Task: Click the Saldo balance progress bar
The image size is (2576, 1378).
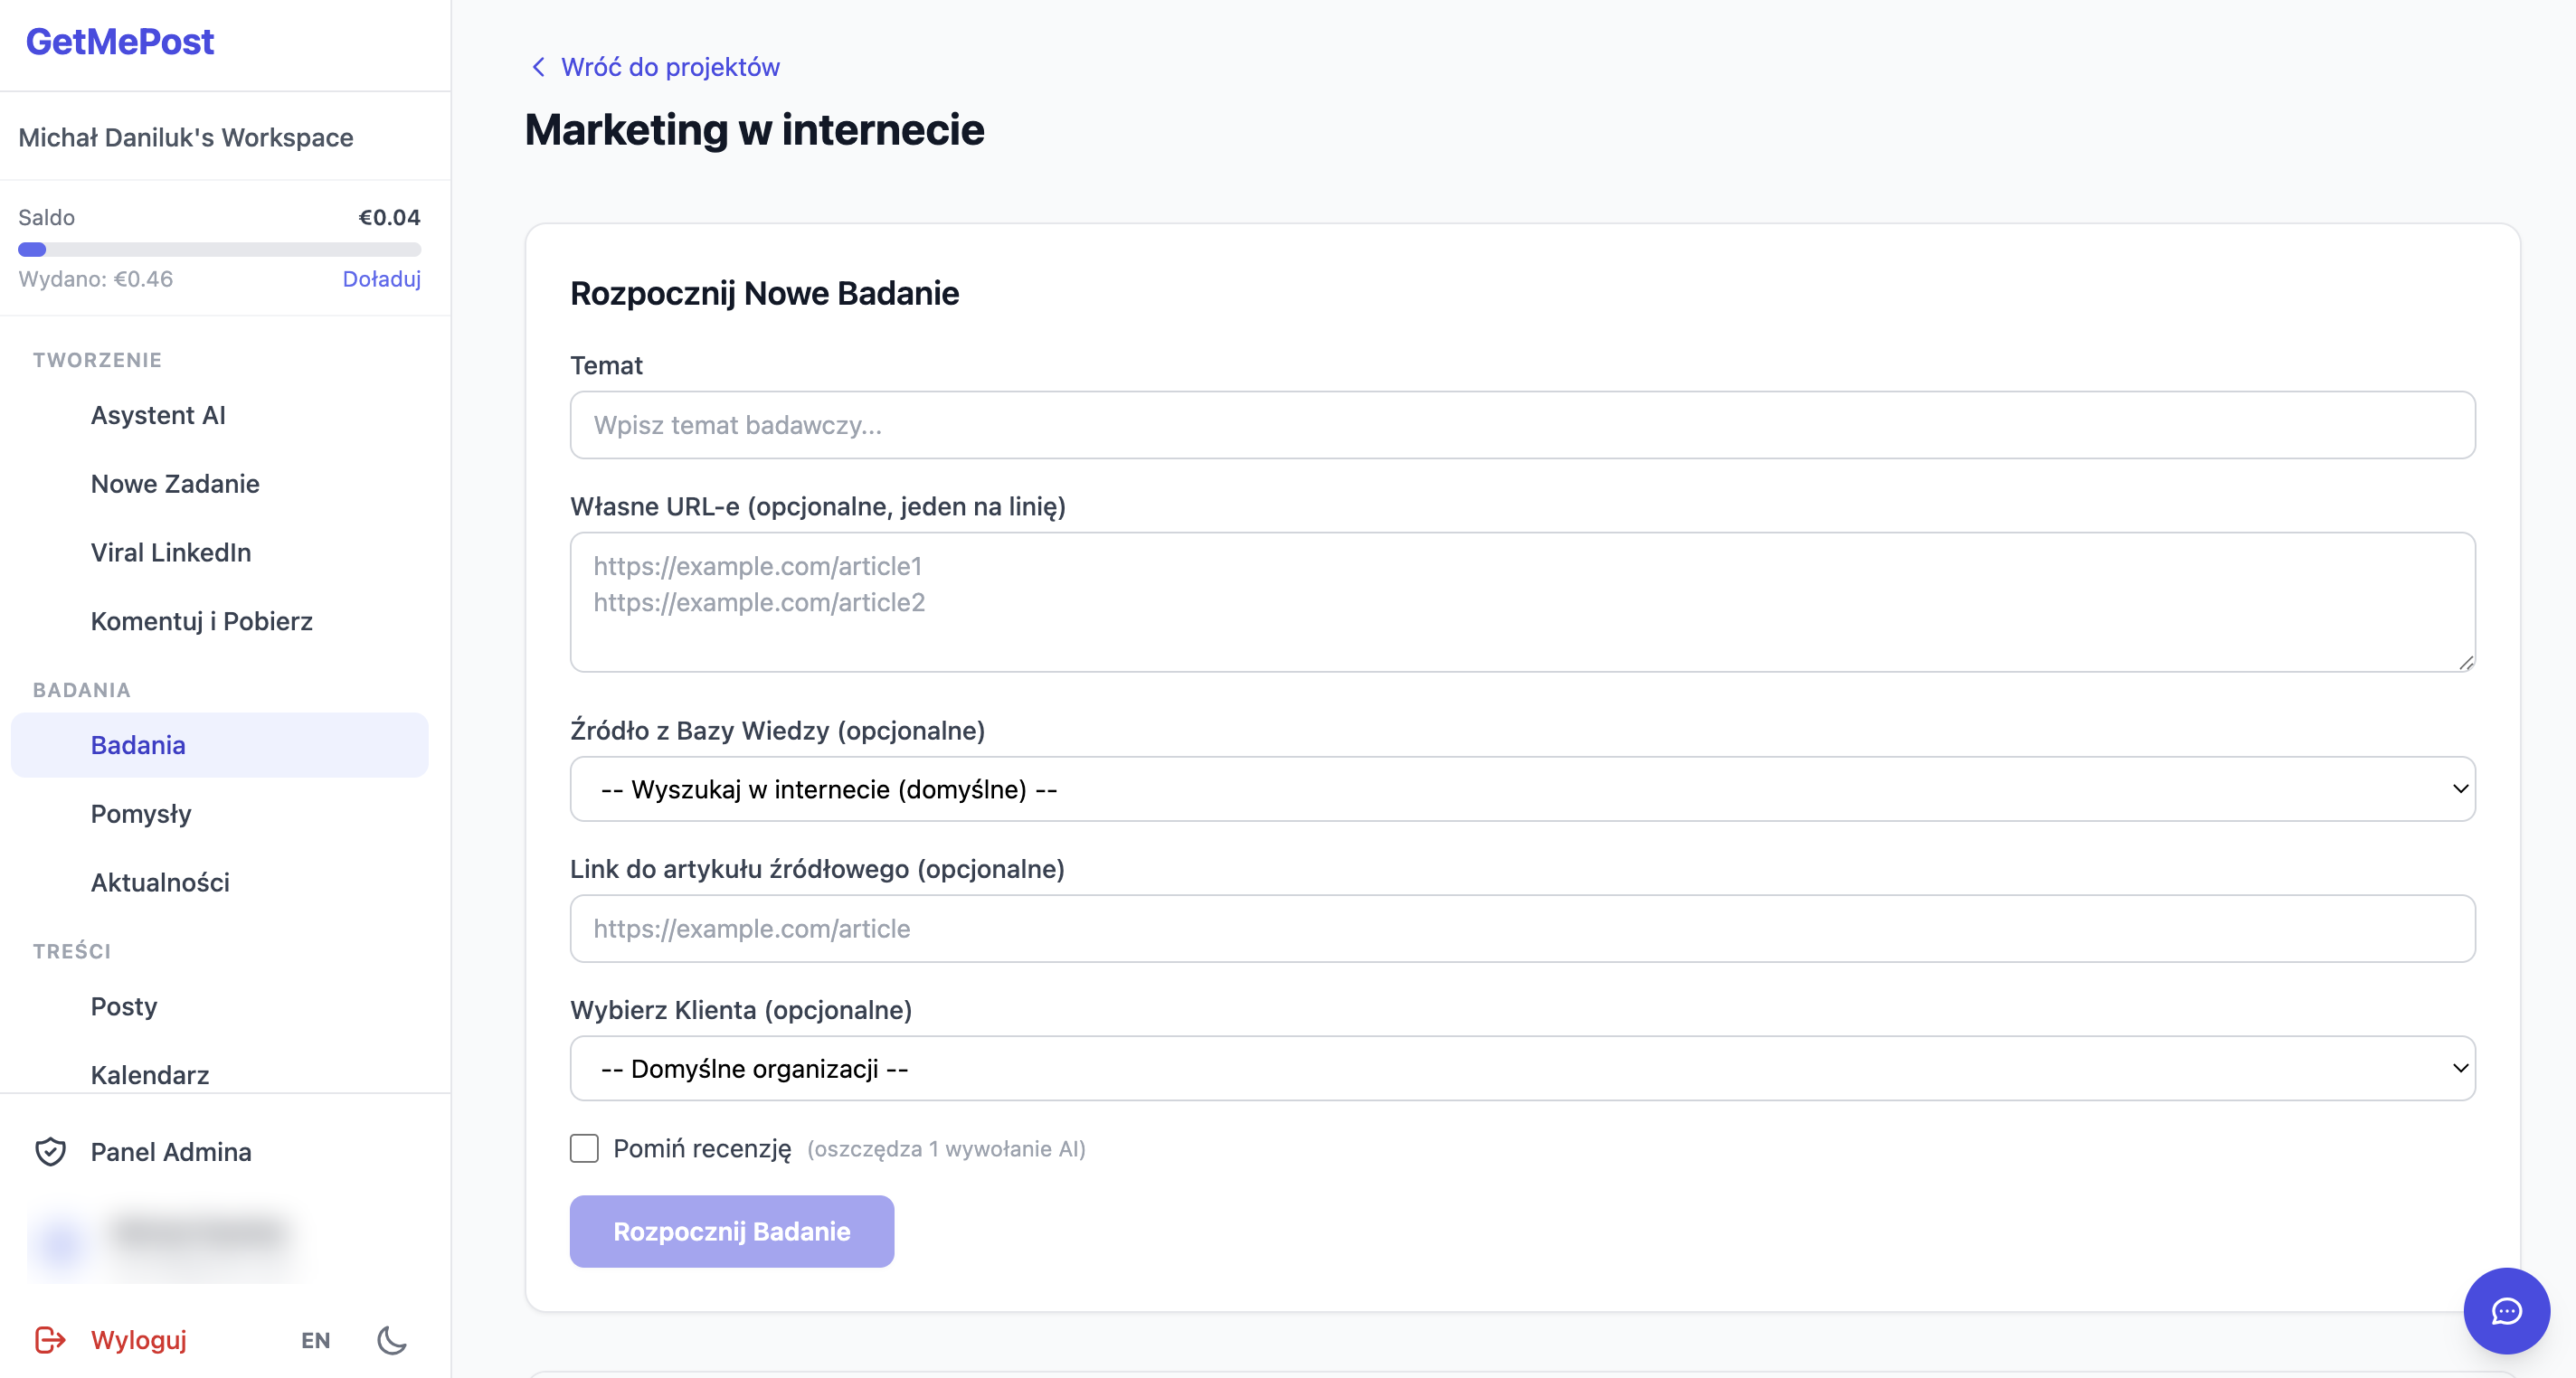Action: tap(219, 249)
